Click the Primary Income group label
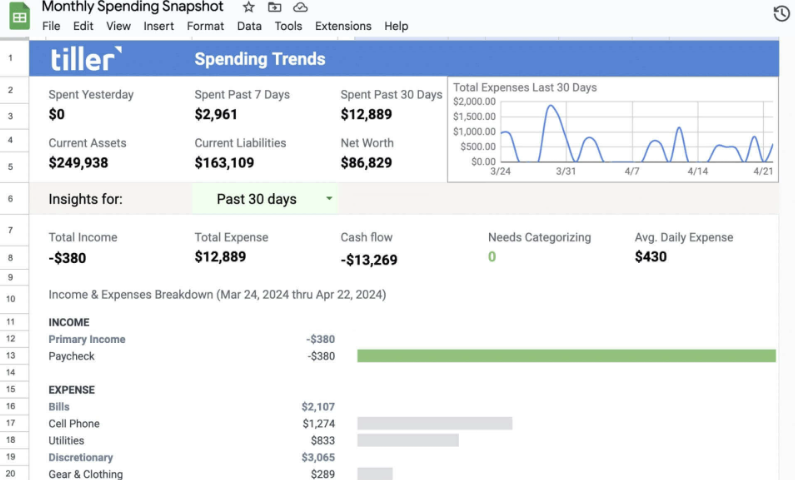The height and width of the screenshot is (480, 795). [87, 339]
